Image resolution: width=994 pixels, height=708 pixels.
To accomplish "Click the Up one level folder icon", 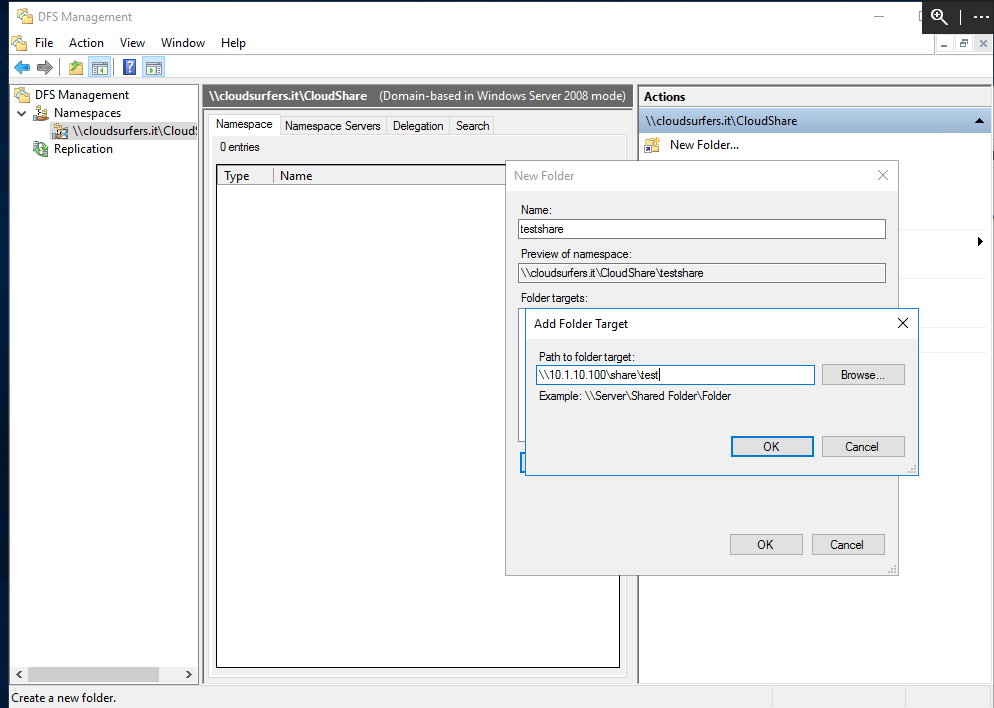I will click(x=75, y=67).
